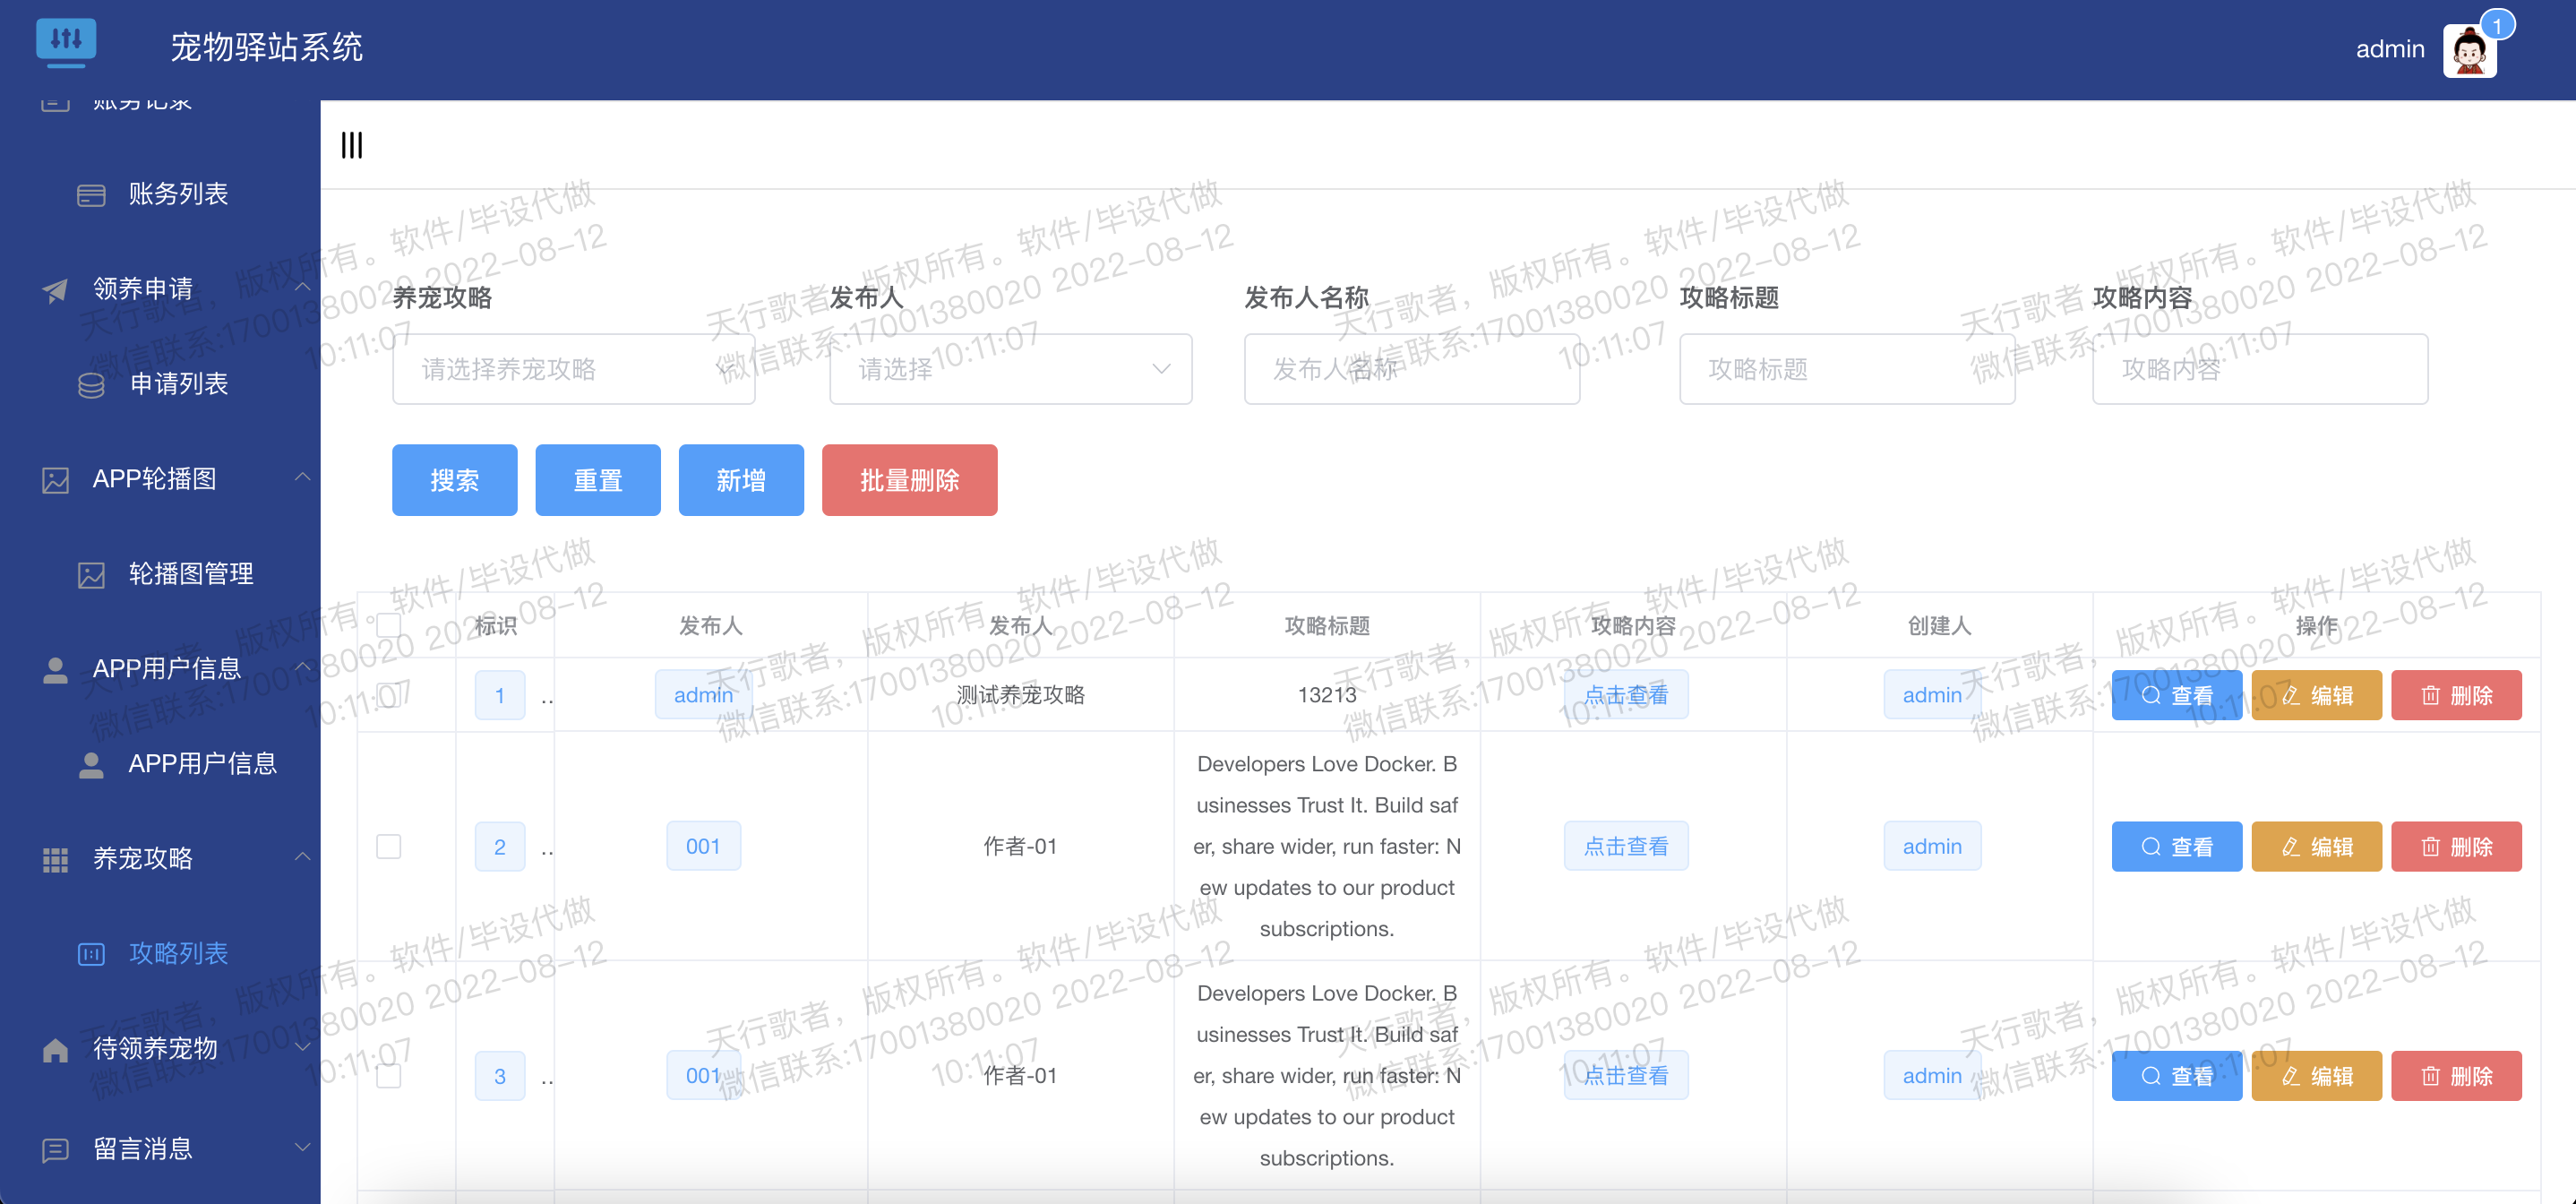Select the 攻略列表 menu item

(x=178, y=953)
